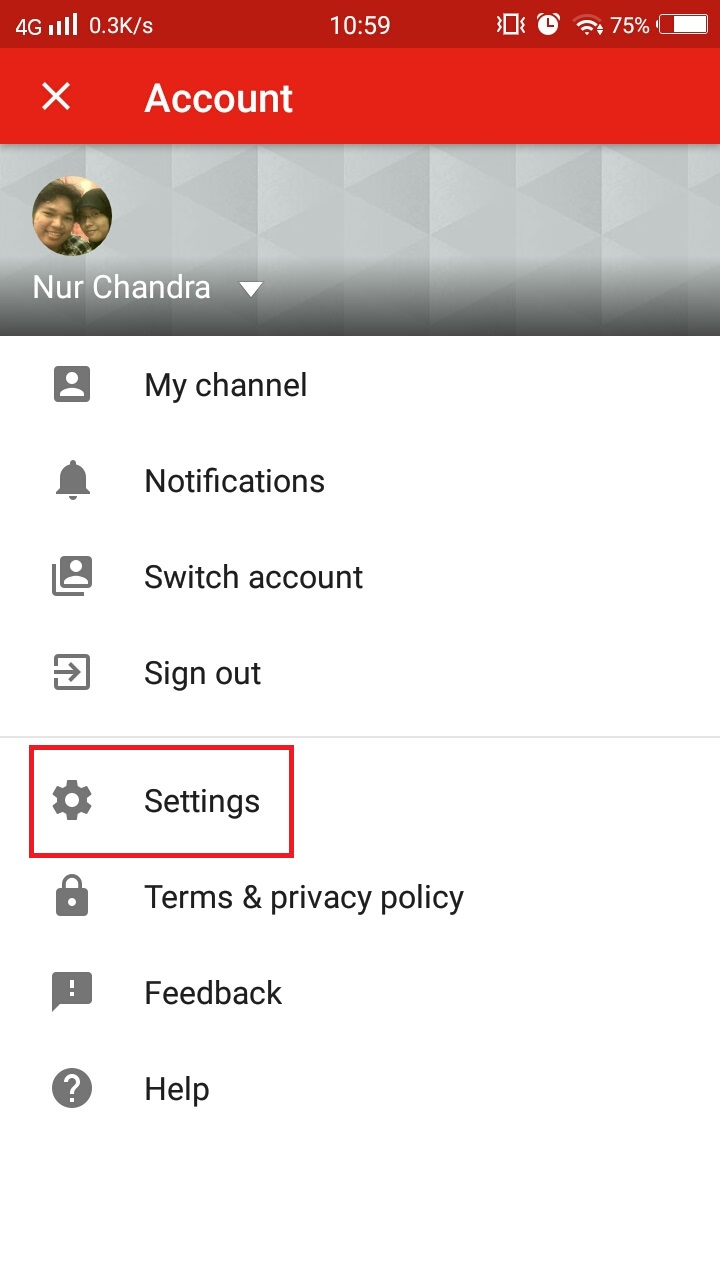Open the My channel menu item
The width and height of the screenshot is (720, 1280).
tap(226, 385)
